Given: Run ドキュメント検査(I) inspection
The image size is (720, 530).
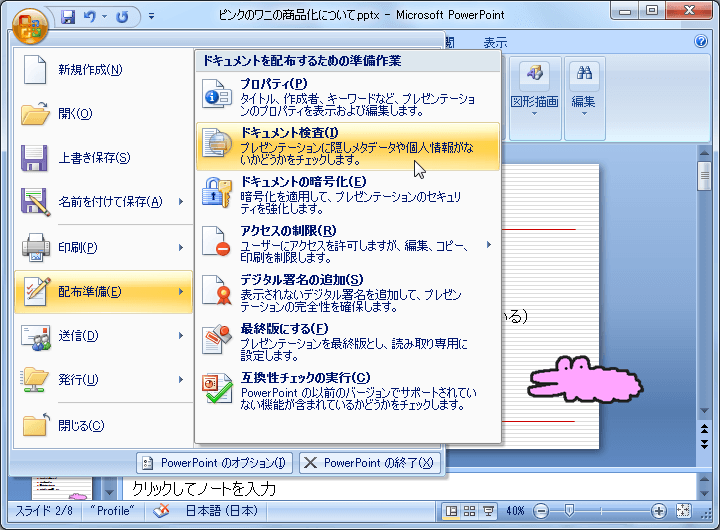Looking at the screenshot, I should coord(348,146).
